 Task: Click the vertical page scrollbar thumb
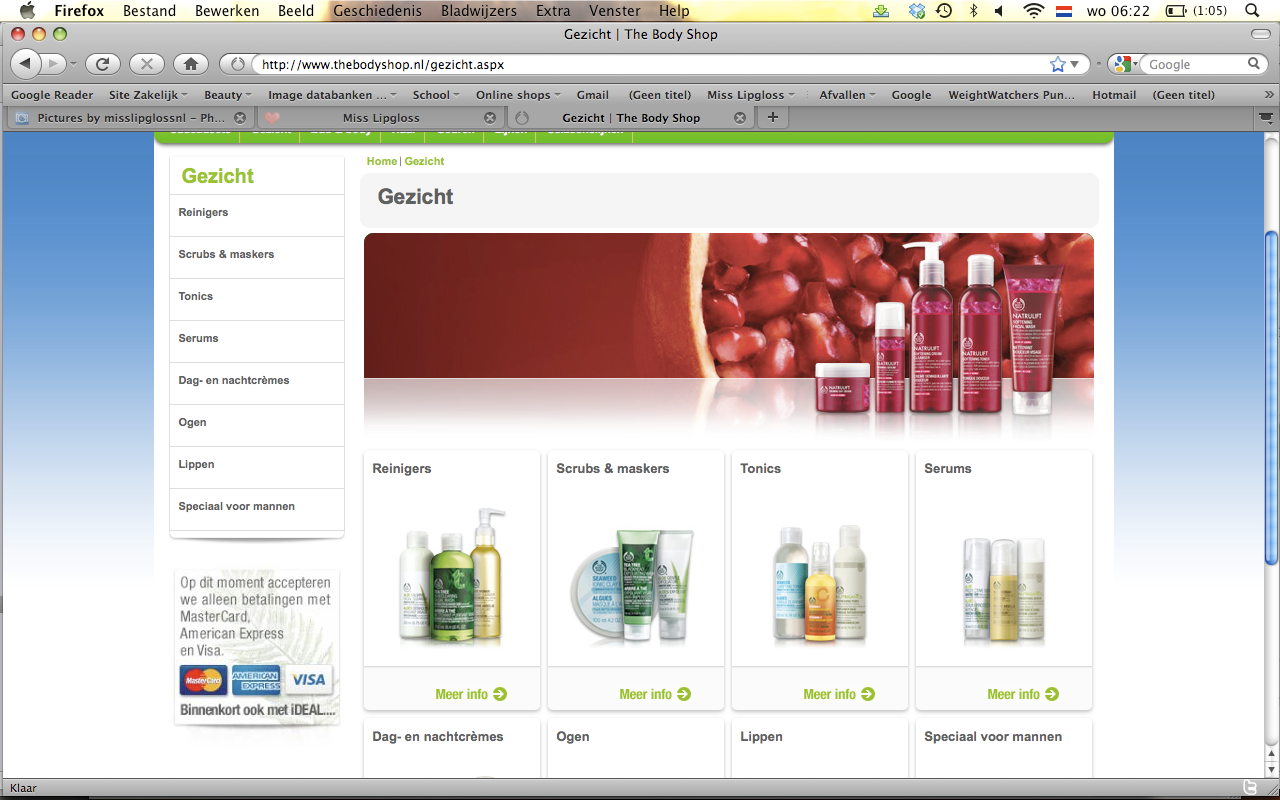pos(1272,398)
